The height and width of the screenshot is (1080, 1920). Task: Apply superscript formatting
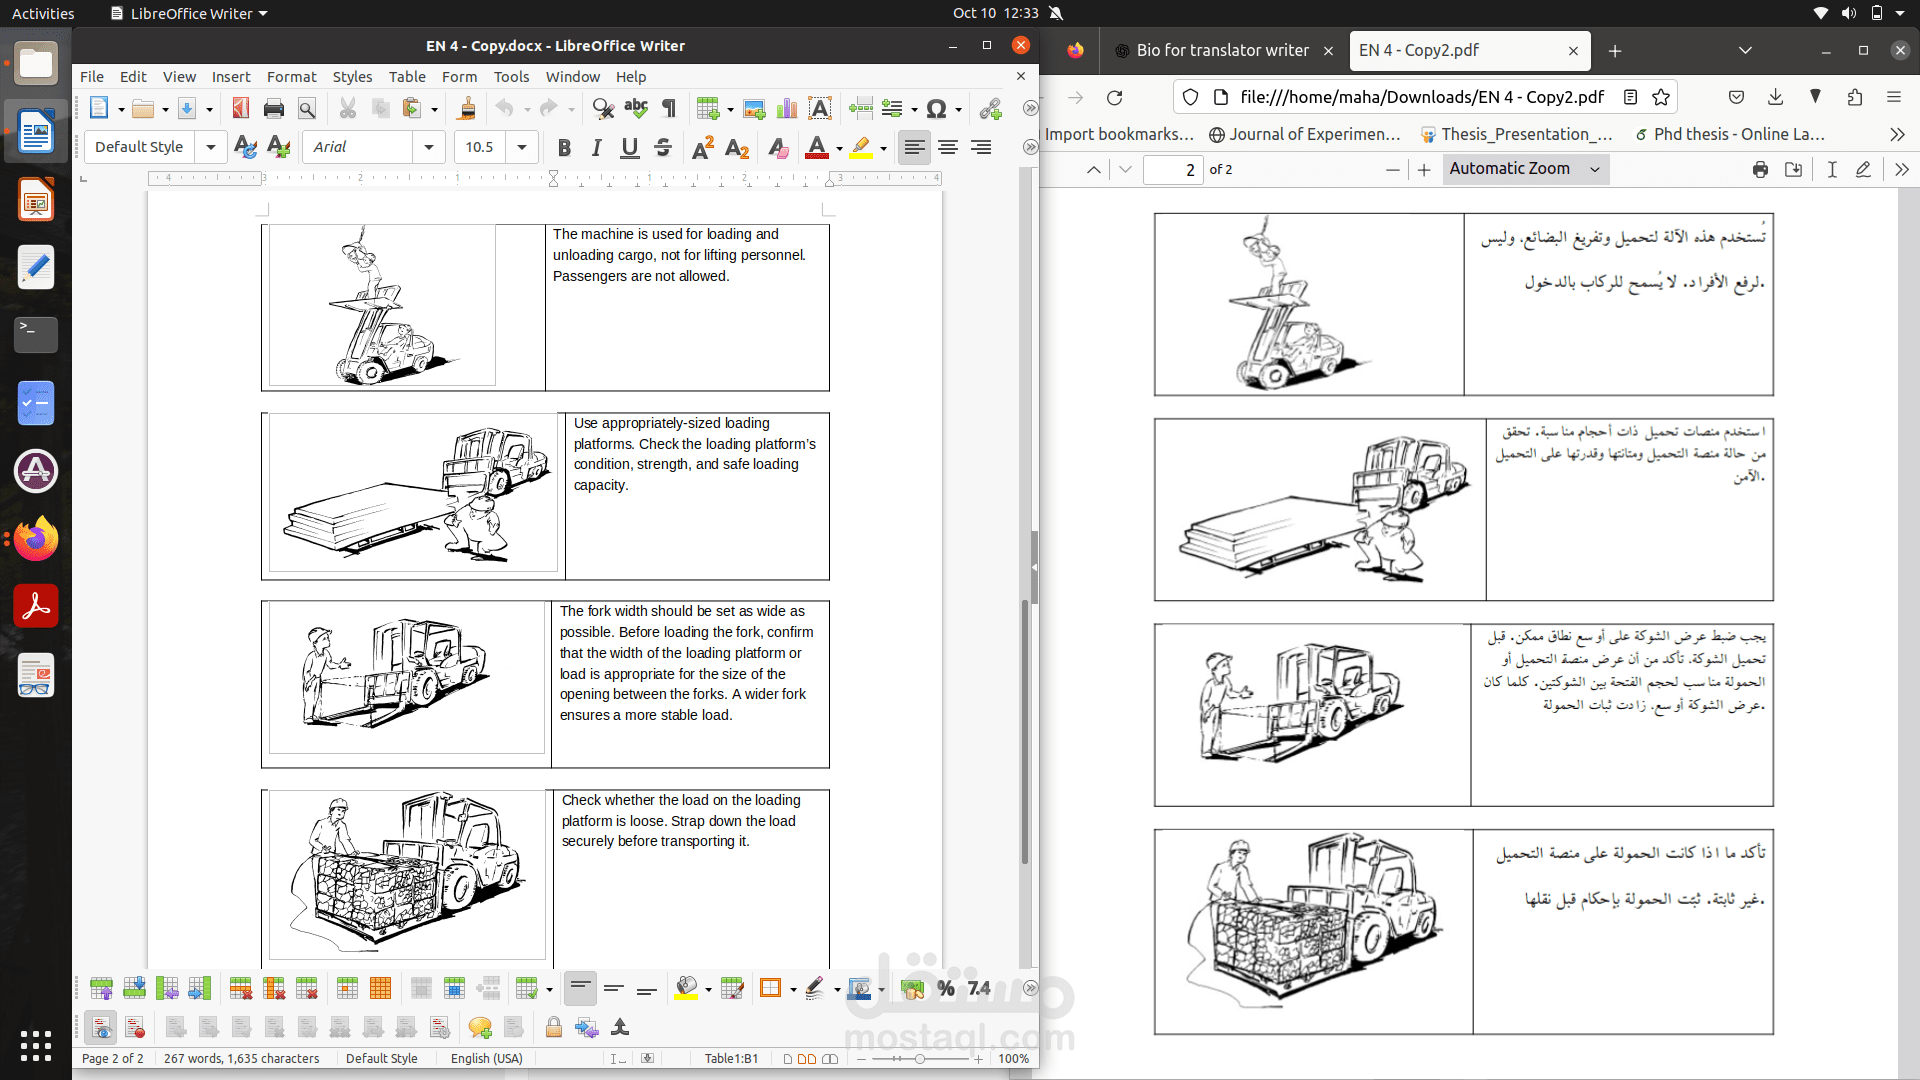coord(703,148)
